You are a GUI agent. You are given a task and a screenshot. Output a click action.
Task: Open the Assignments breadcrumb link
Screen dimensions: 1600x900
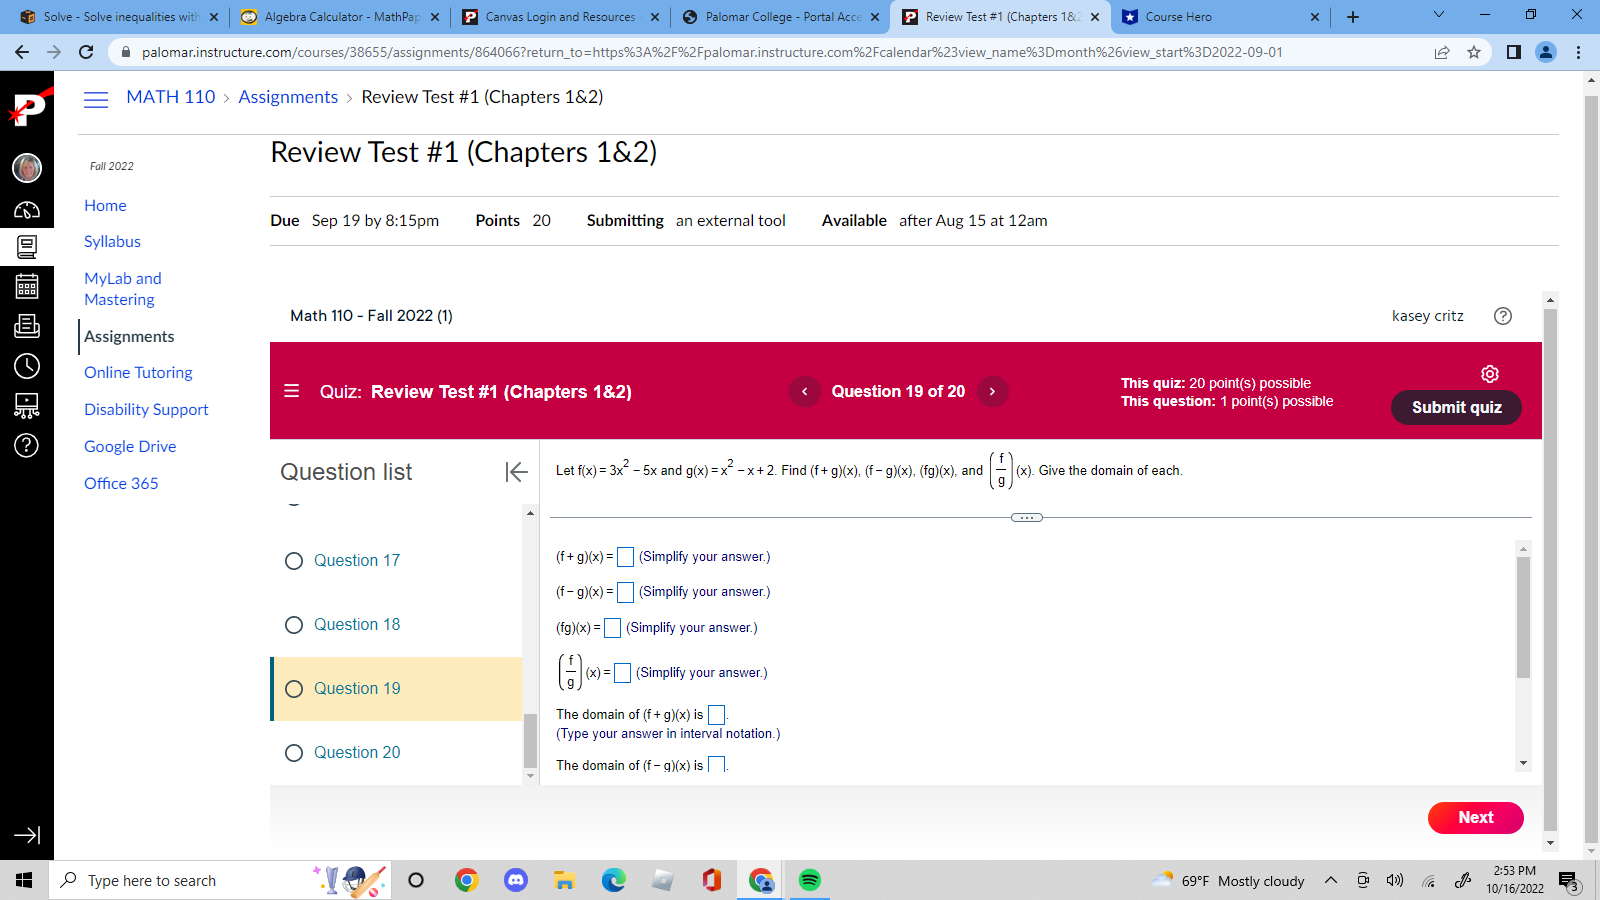tap(288, 97)
